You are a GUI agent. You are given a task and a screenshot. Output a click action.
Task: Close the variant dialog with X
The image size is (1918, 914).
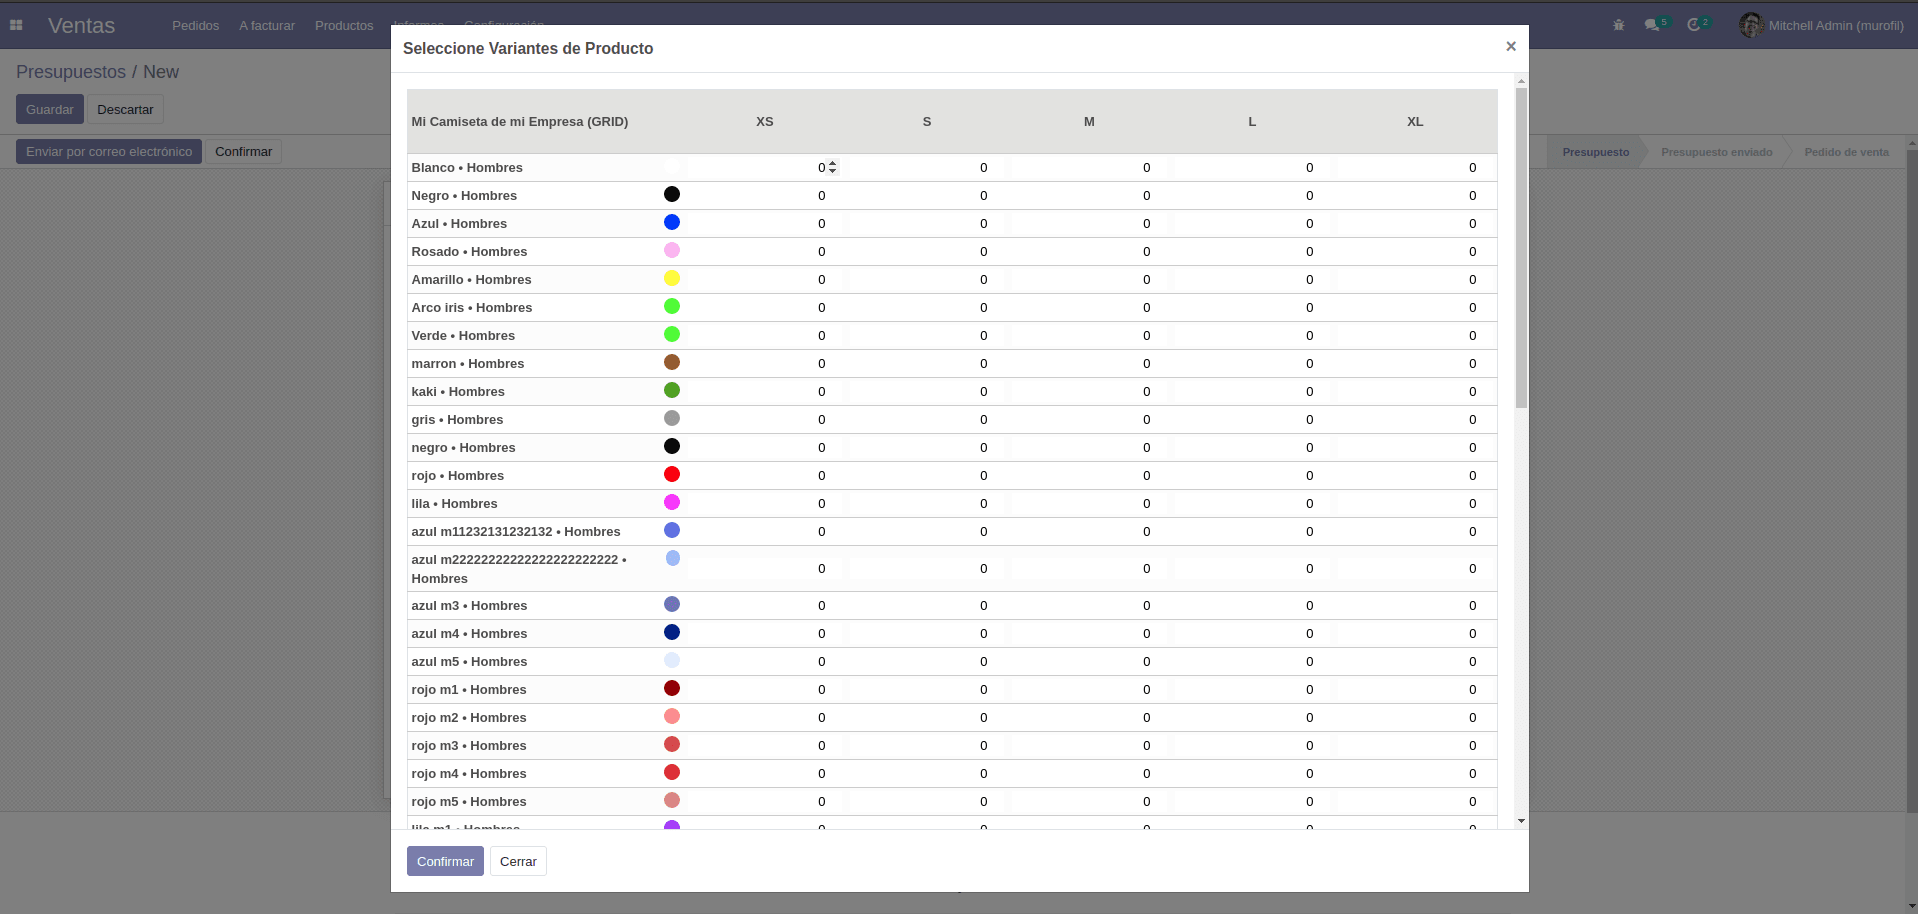pyautogui.click(x=1511, y=46)
